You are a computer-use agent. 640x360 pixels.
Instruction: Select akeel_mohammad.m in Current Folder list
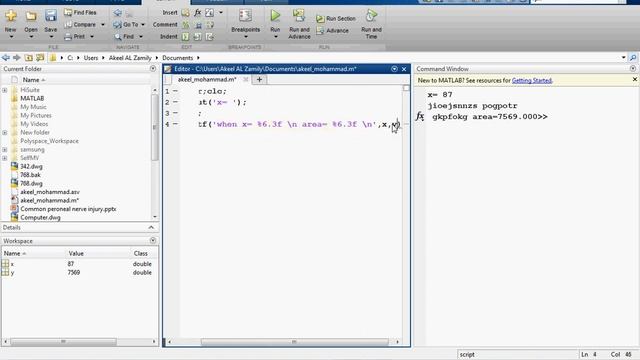(49, 200)
